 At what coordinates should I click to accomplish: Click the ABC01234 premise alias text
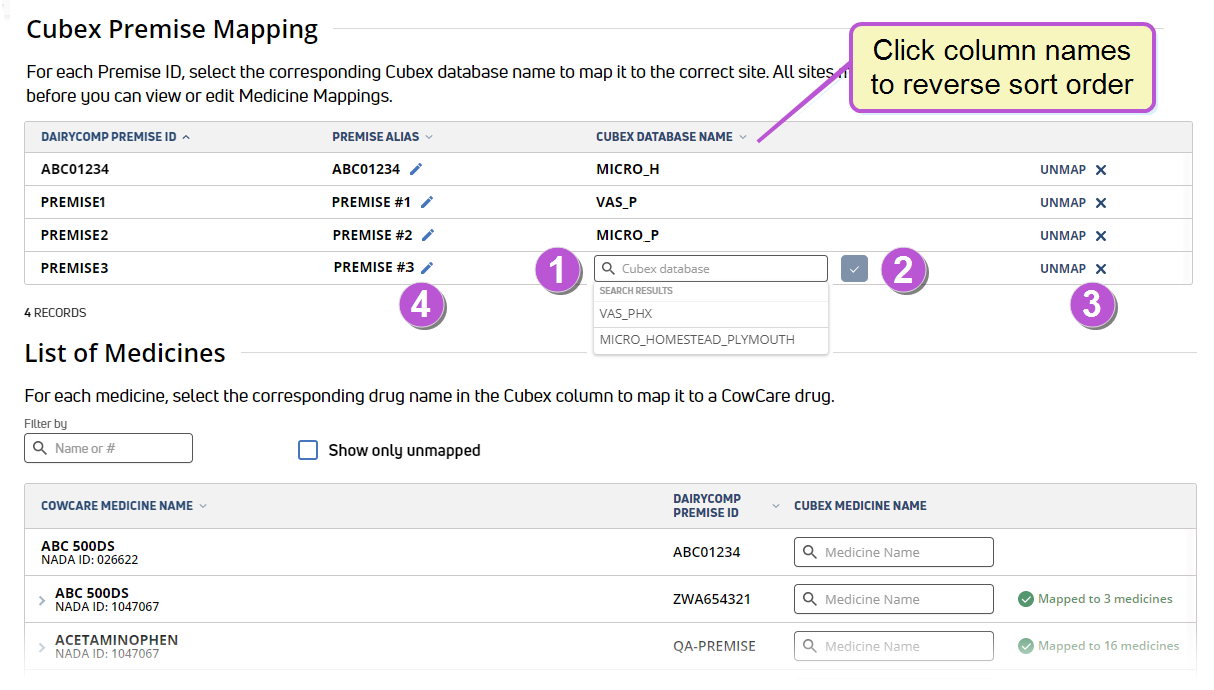(366, 169)
